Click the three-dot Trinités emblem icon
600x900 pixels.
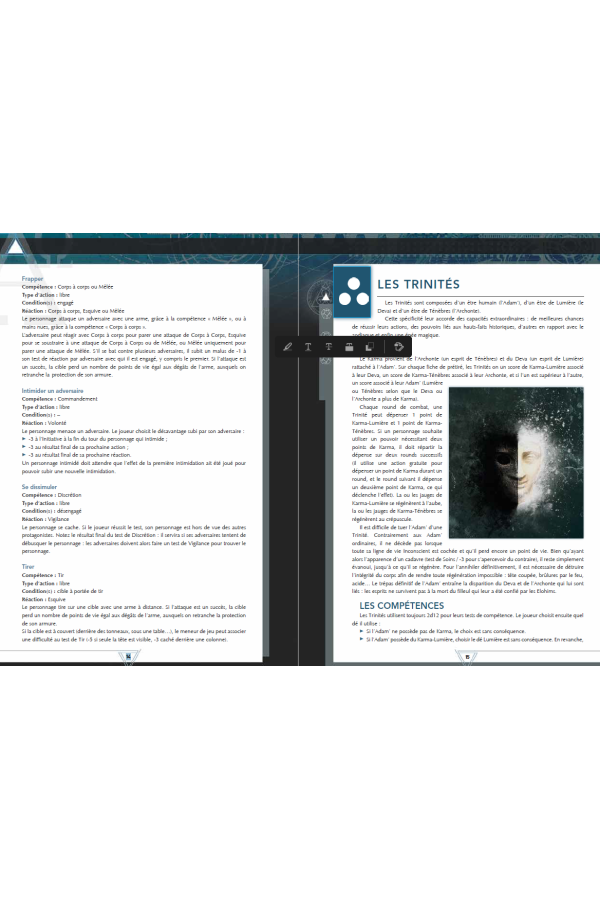[x=351, y=289]
